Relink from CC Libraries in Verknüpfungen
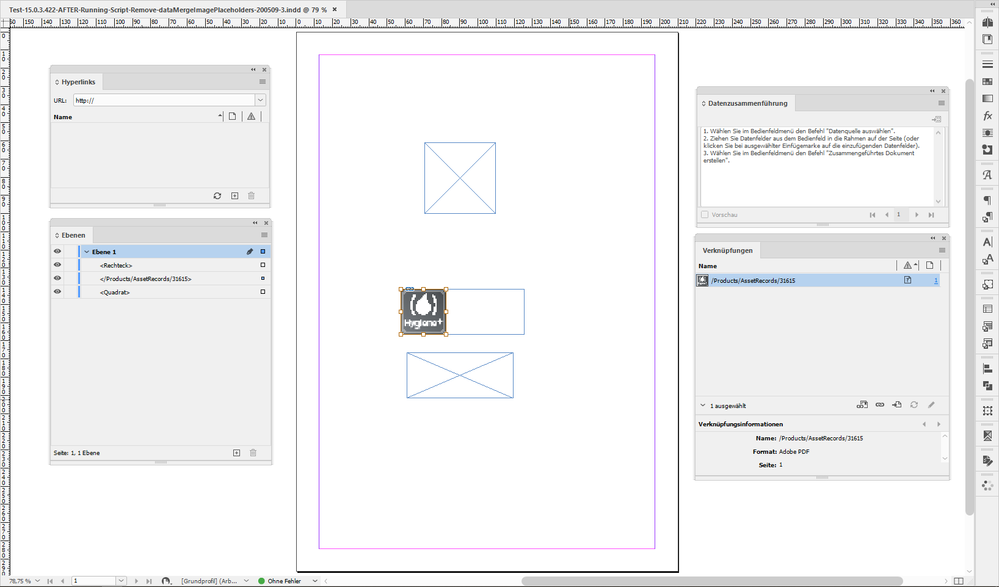 point(862,405)
